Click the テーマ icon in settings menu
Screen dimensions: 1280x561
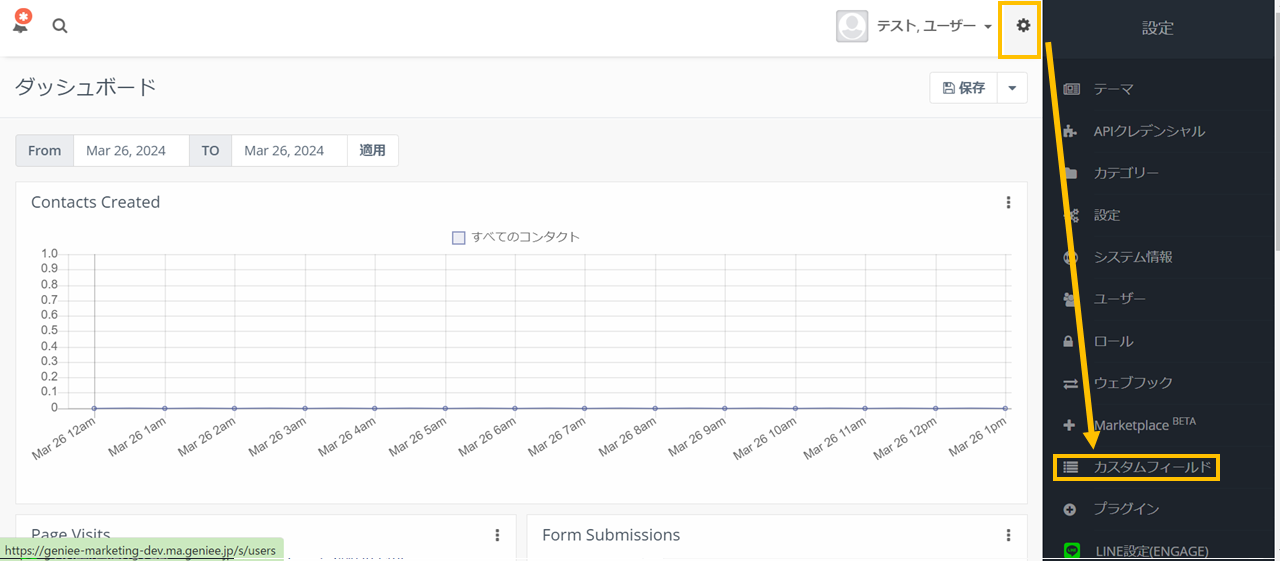click(x=1071, y=89)
